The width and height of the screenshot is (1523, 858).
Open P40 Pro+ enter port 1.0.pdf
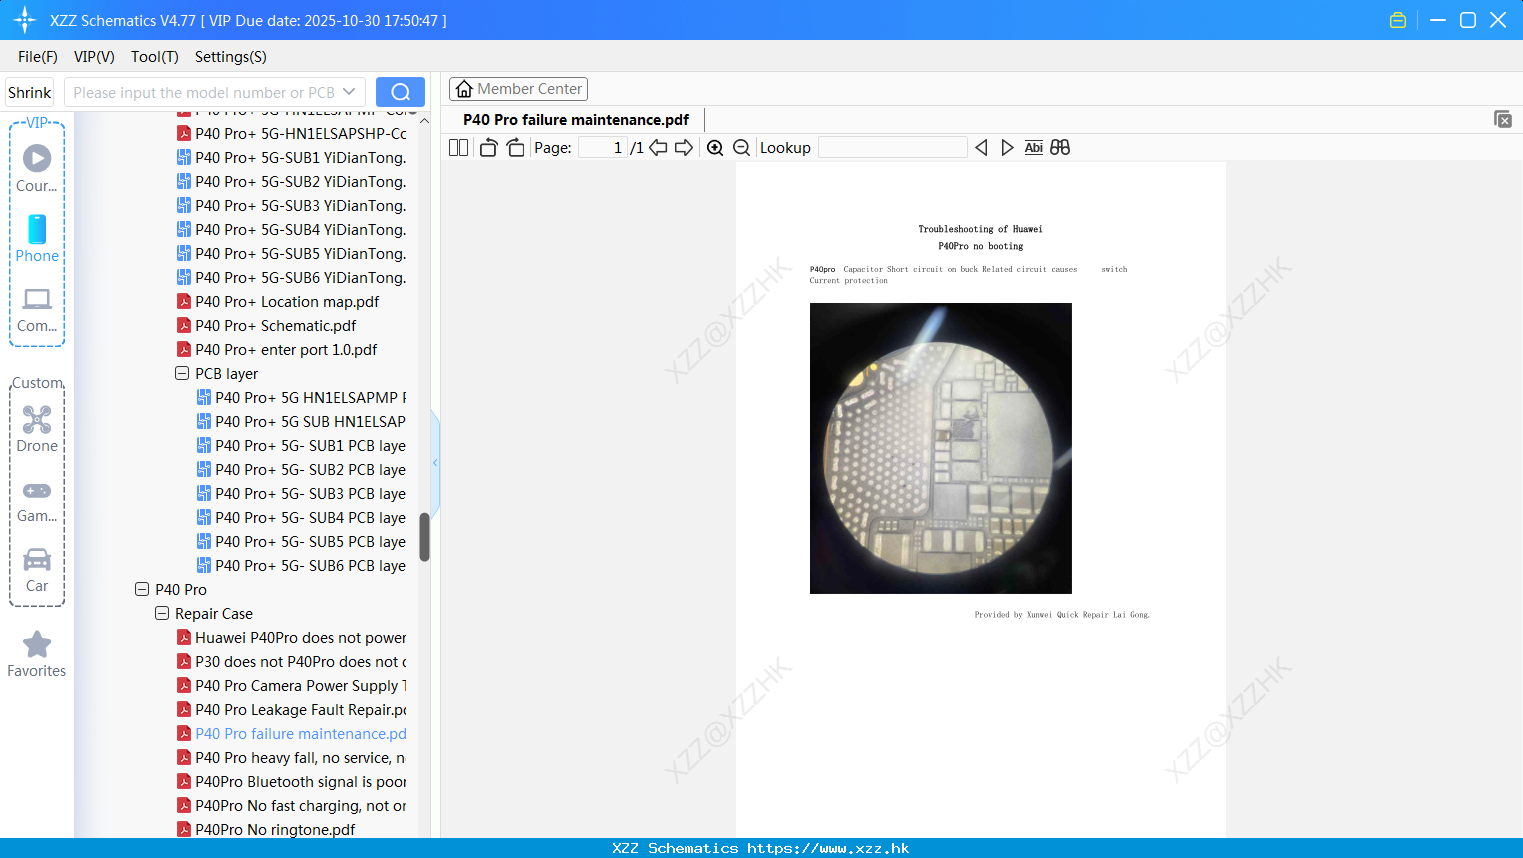[286, 349]
